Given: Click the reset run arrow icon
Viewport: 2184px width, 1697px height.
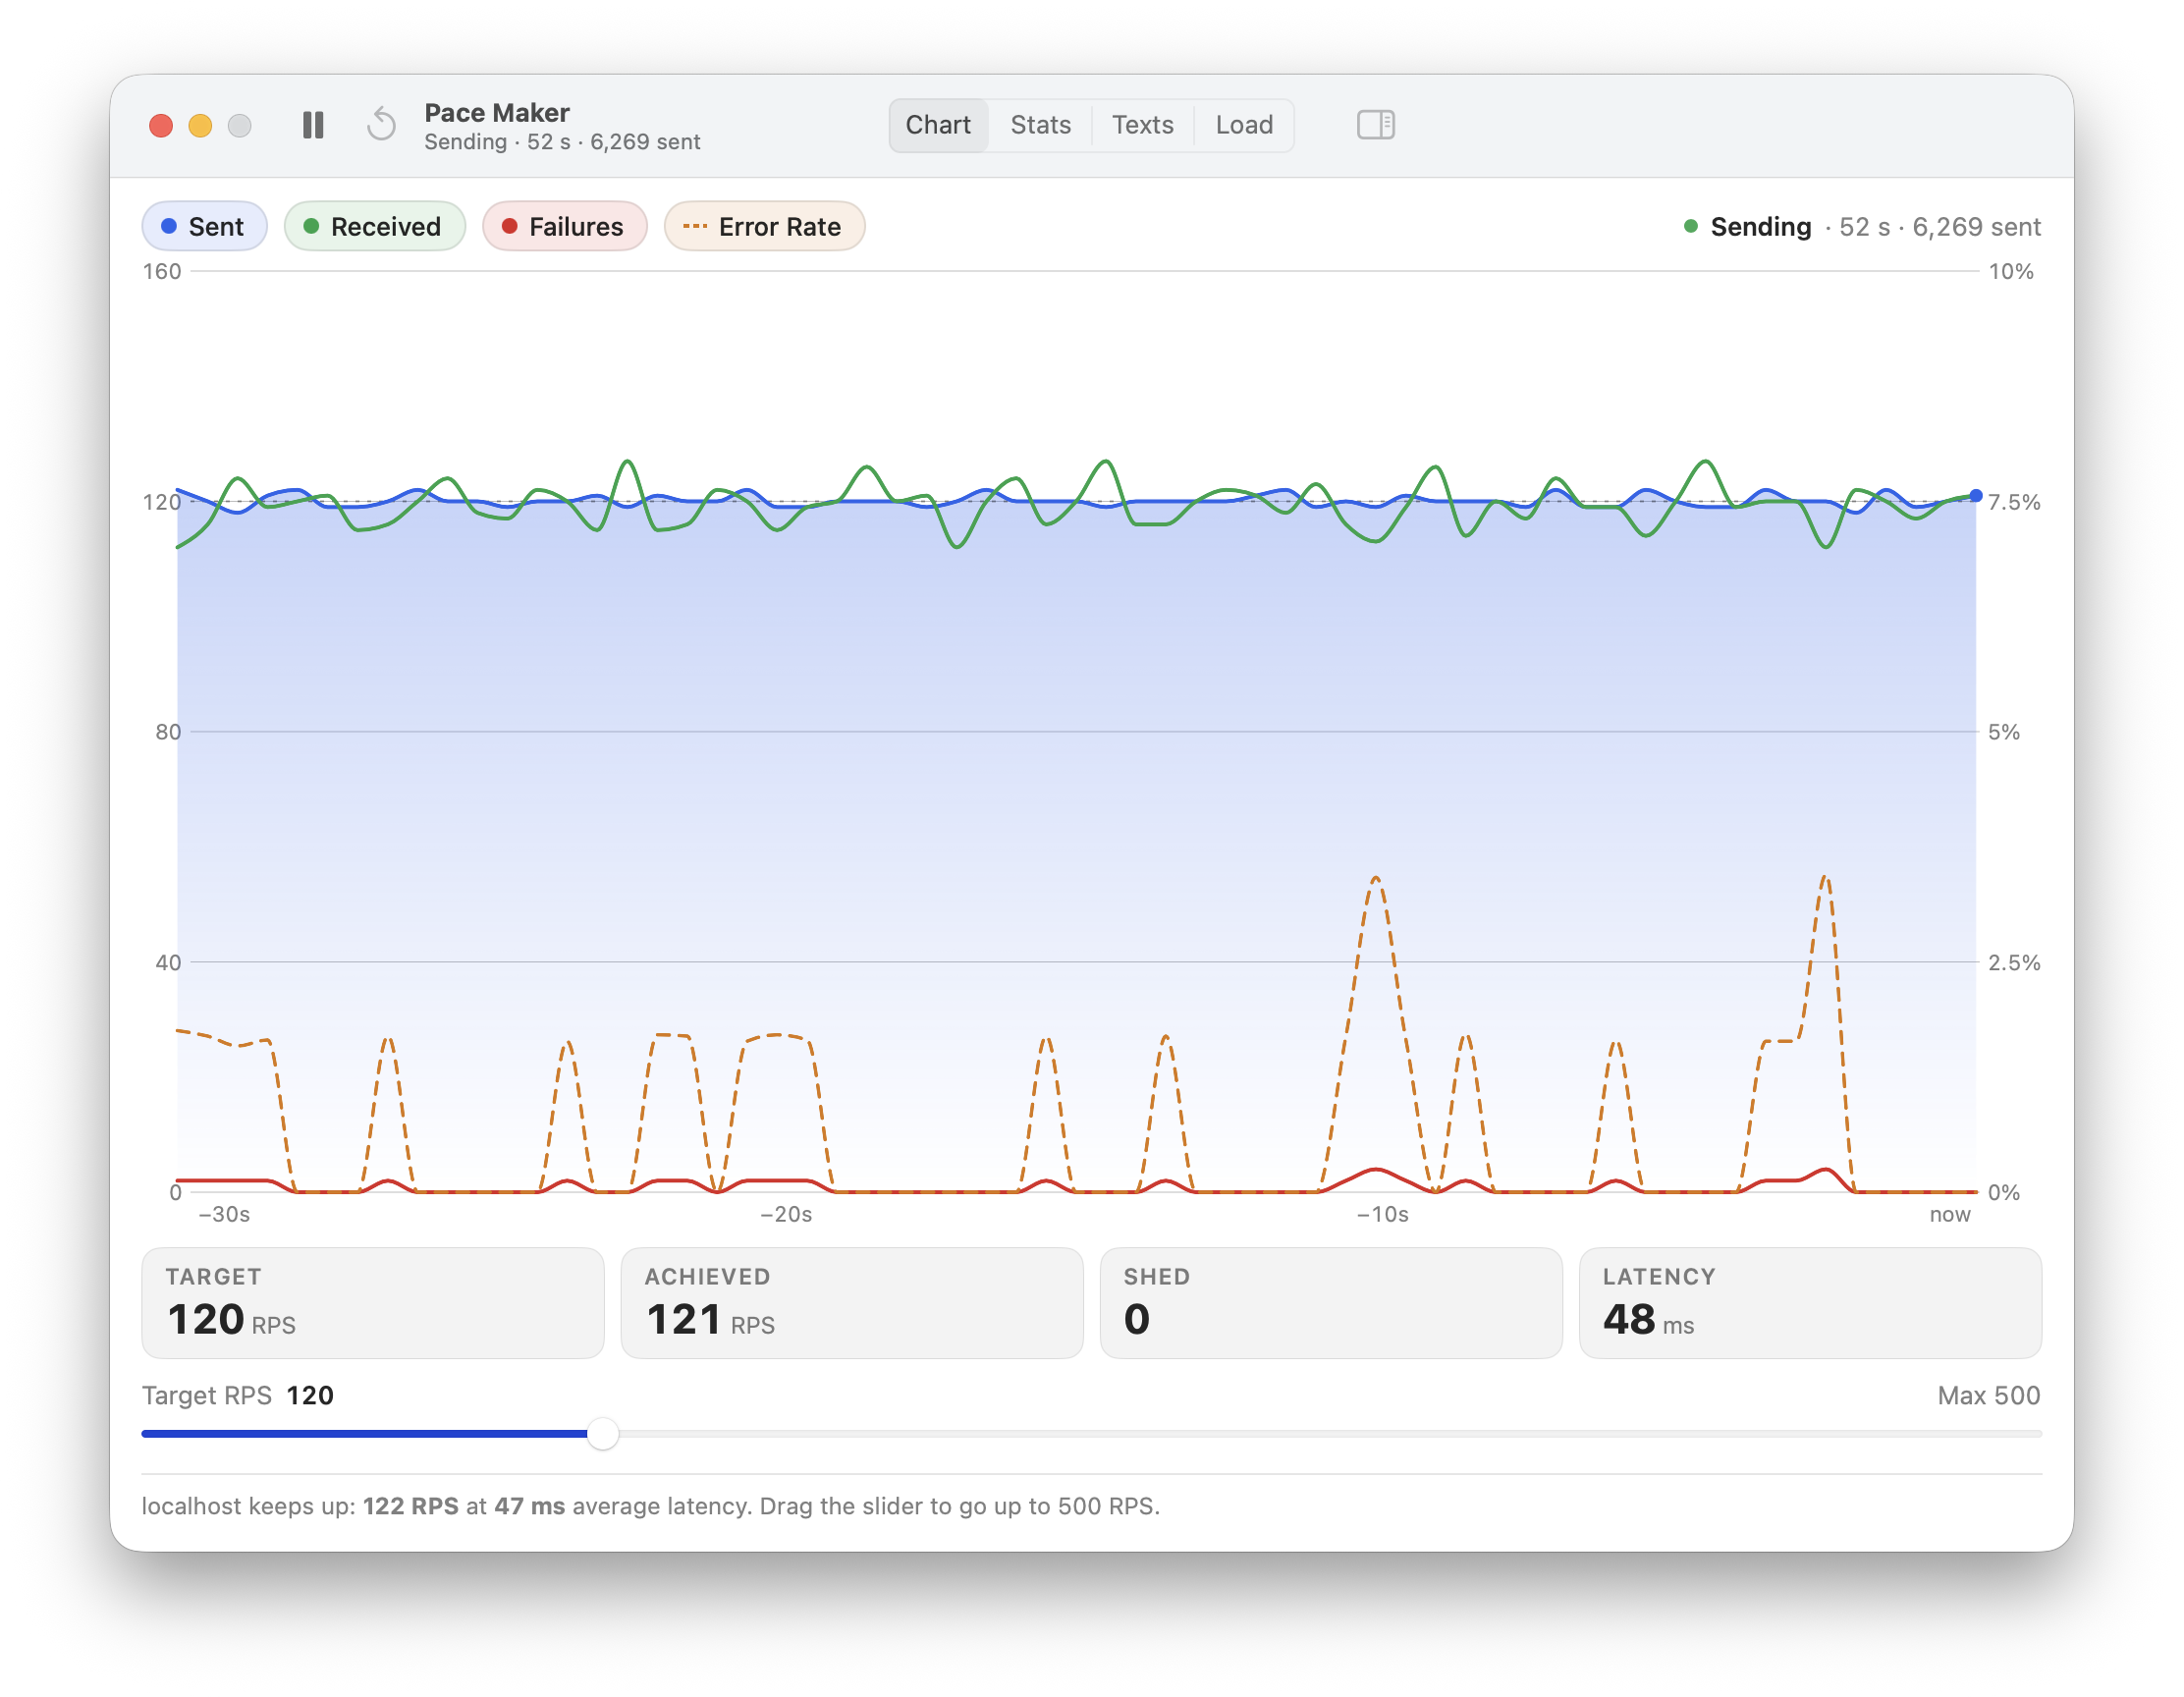Looking at the screenshot, I should pos(381,125).
